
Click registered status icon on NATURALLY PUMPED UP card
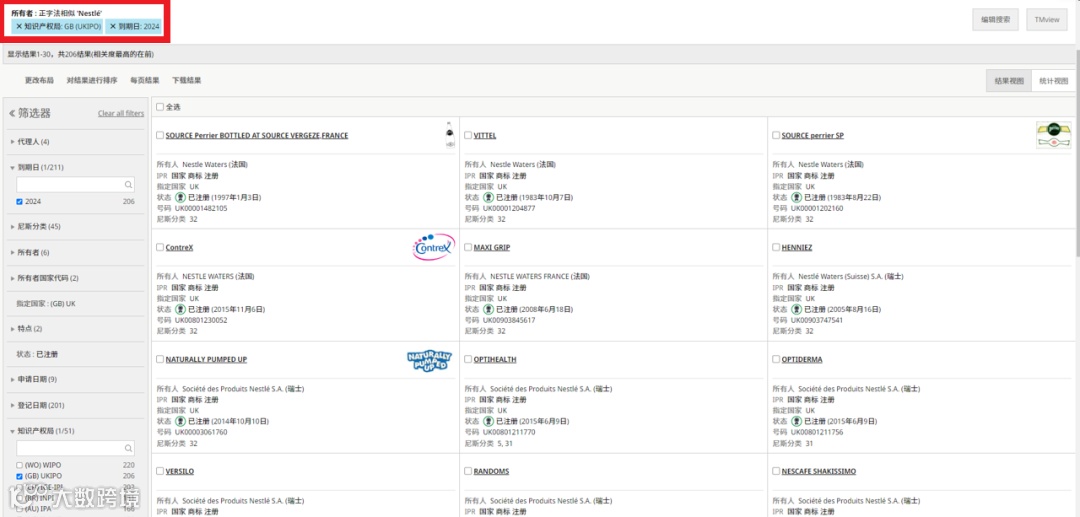coord(180,421)
